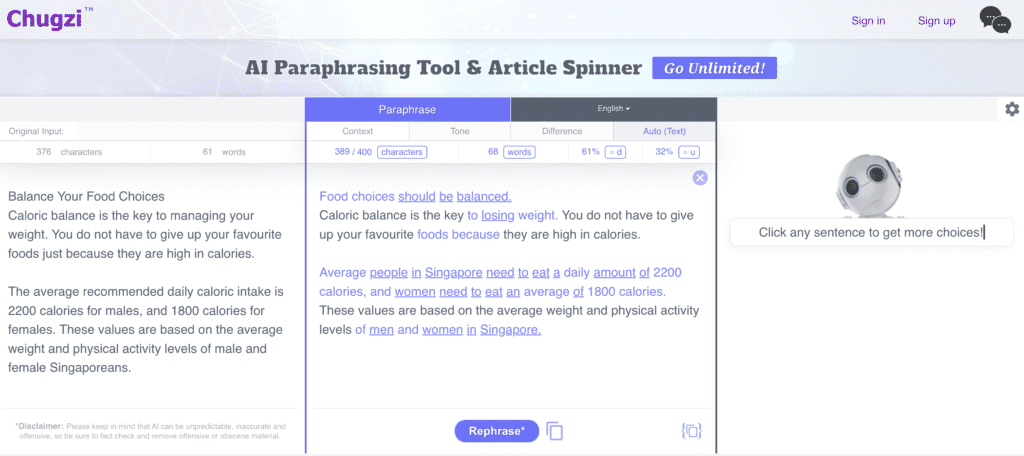Screen dimensions: 1024x456
Task: Click the robot head image
Action: 871,187
